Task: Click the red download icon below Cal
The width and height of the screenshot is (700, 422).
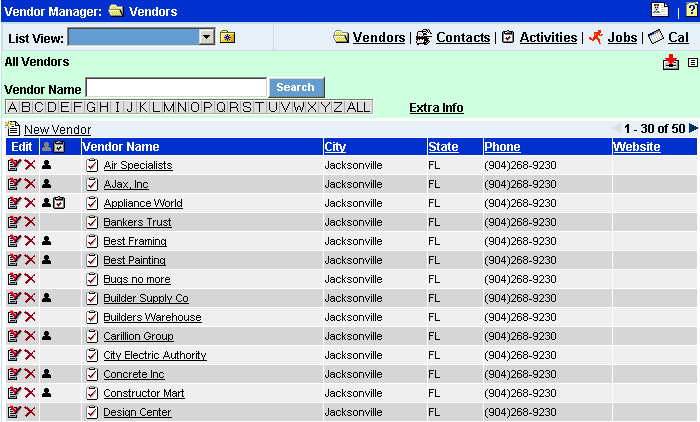Action: (x=670, y=63)
